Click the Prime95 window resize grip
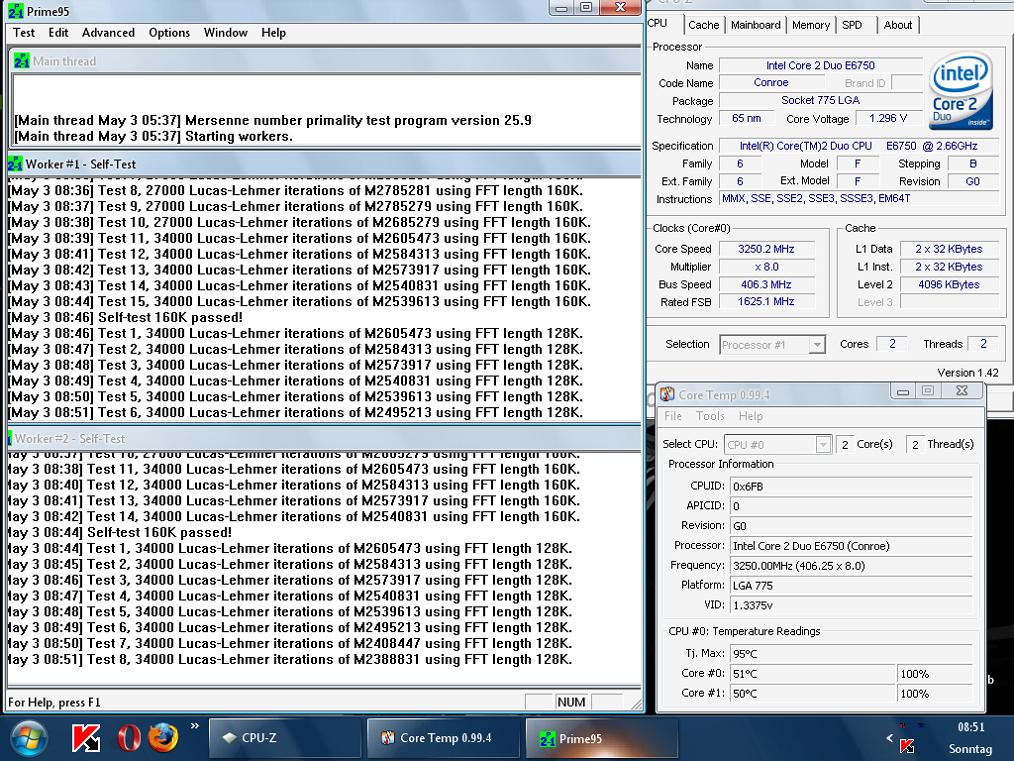1014x761 pixels. [636, 704]
